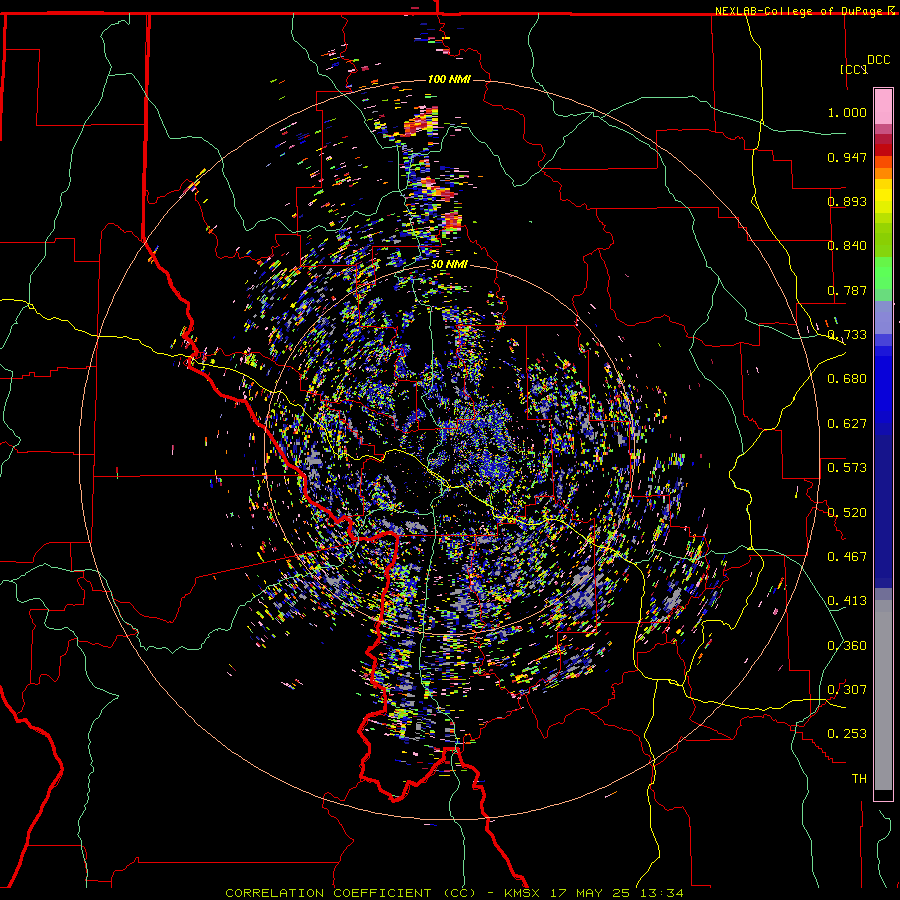
Task: Click the 0.573 legend value
Action: coord(847,468)
